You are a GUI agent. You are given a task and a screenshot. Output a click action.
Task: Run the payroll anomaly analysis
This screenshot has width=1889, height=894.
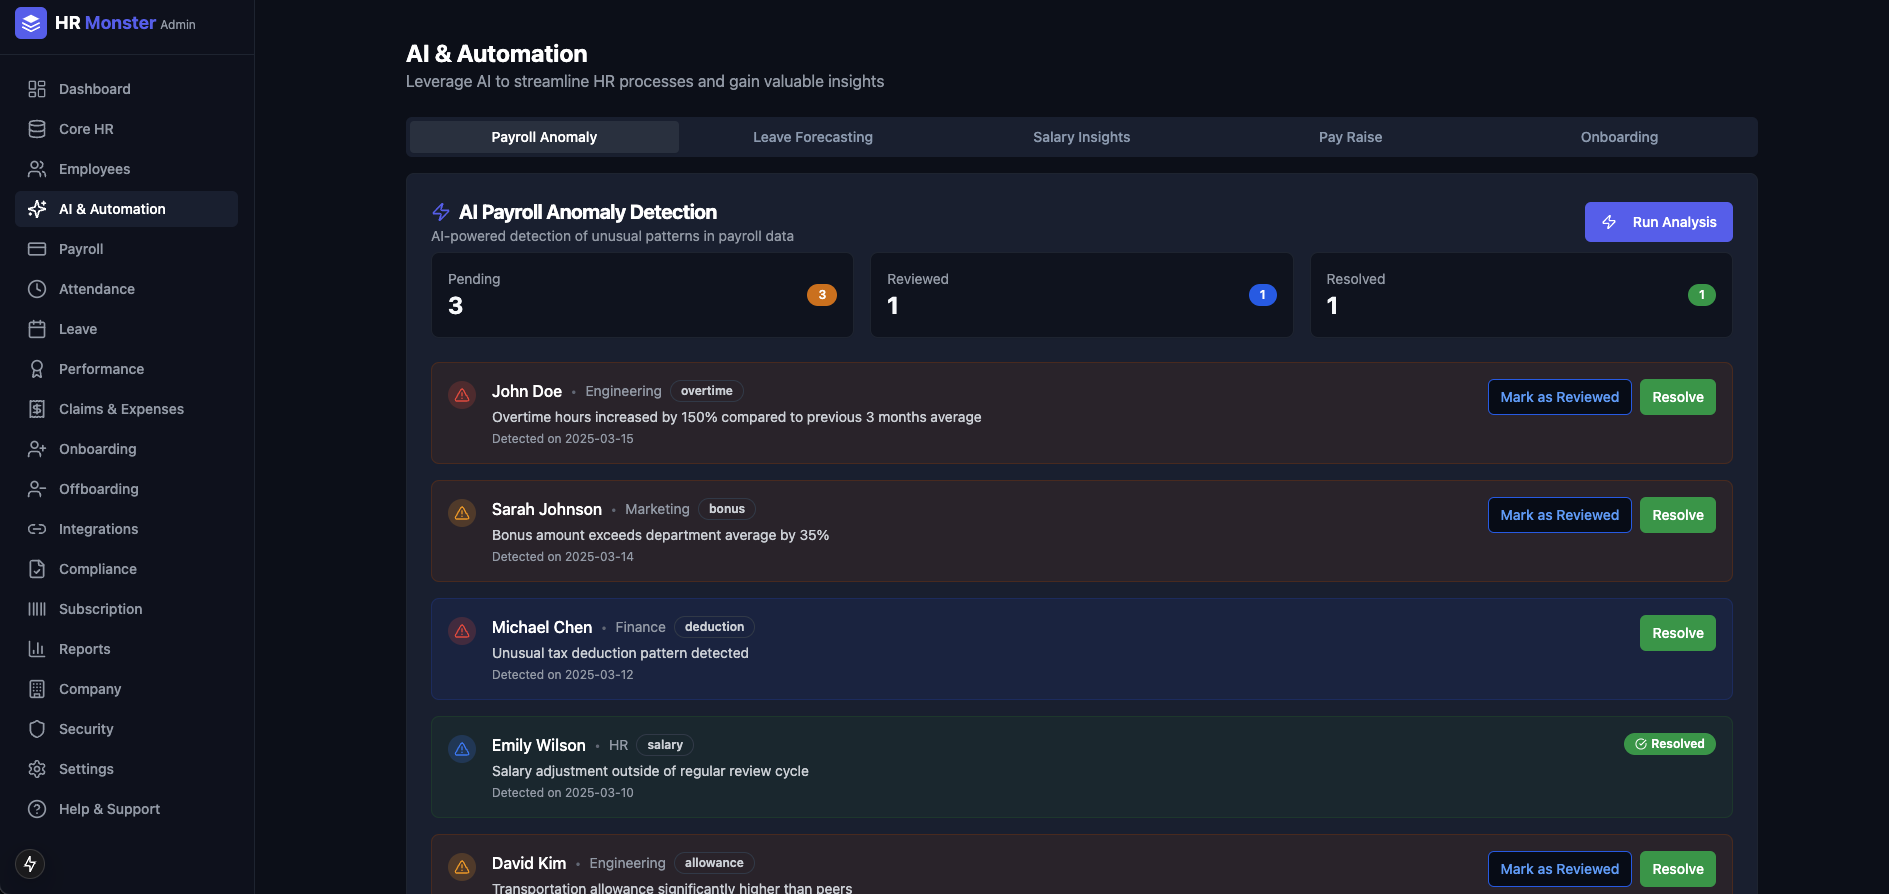pos(1658,222)
